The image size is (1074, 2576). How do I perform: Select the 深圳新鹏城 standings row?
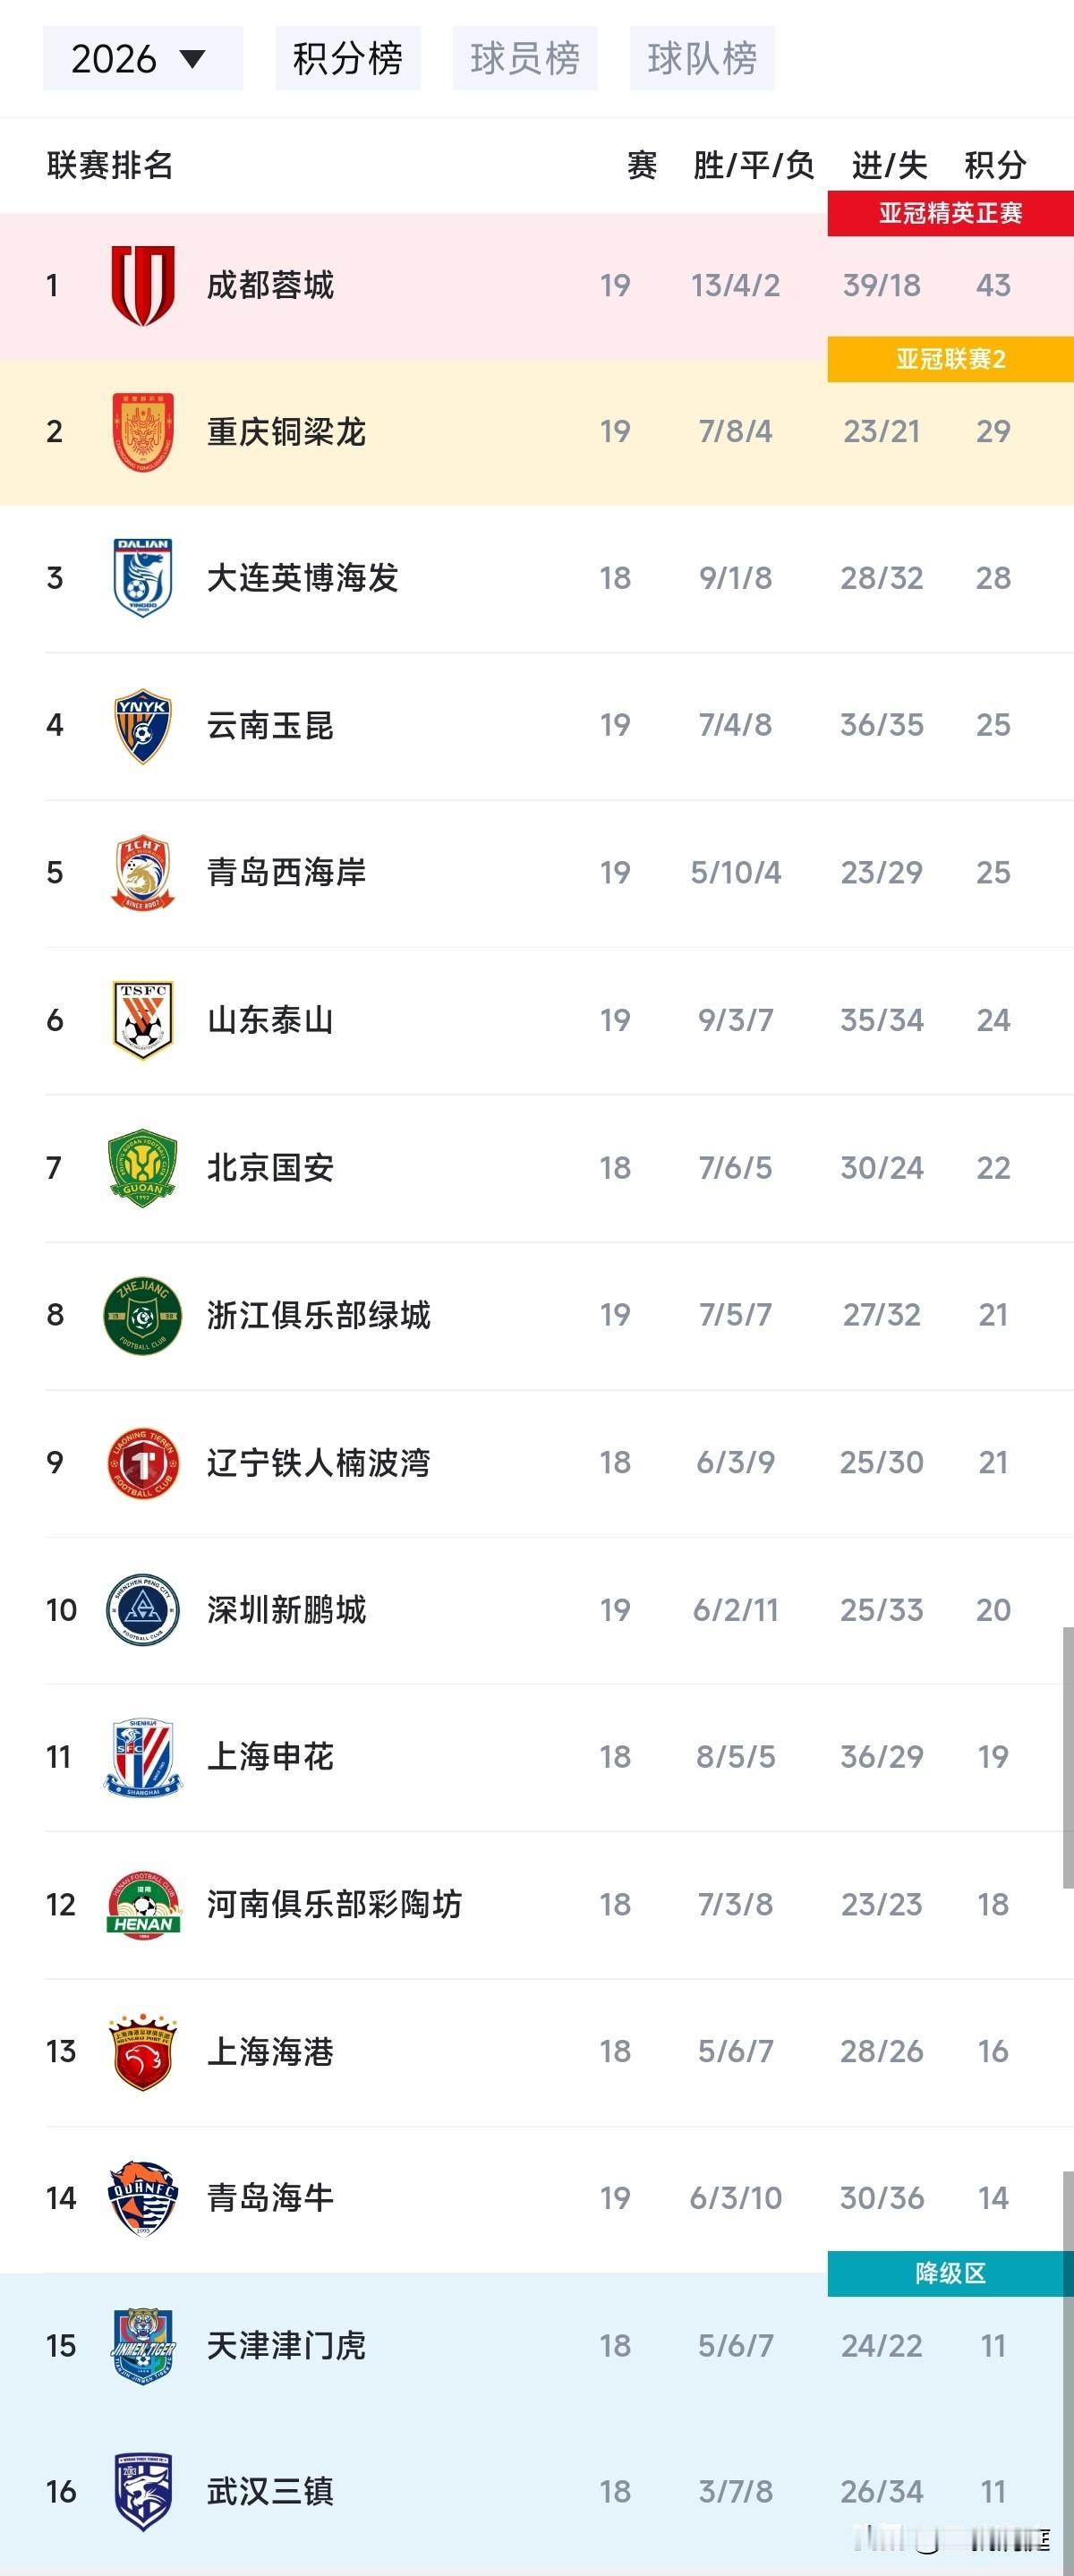[537, 1610]
